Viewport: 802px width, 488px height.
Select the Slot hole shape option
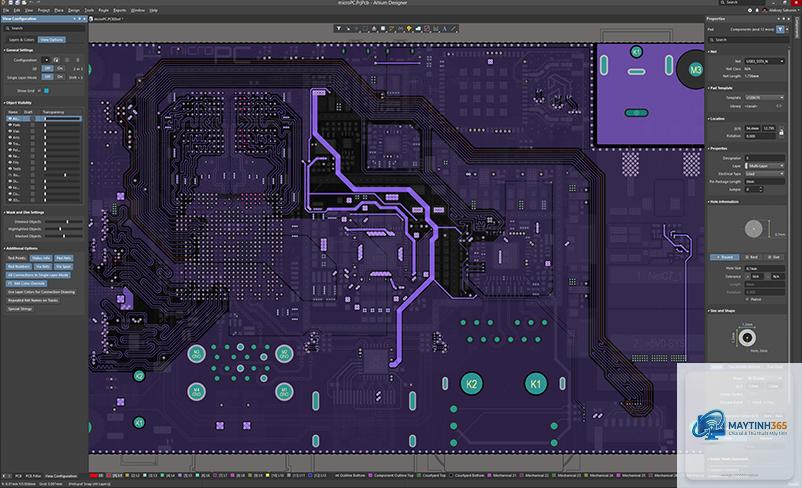click(x=774, y=257)
